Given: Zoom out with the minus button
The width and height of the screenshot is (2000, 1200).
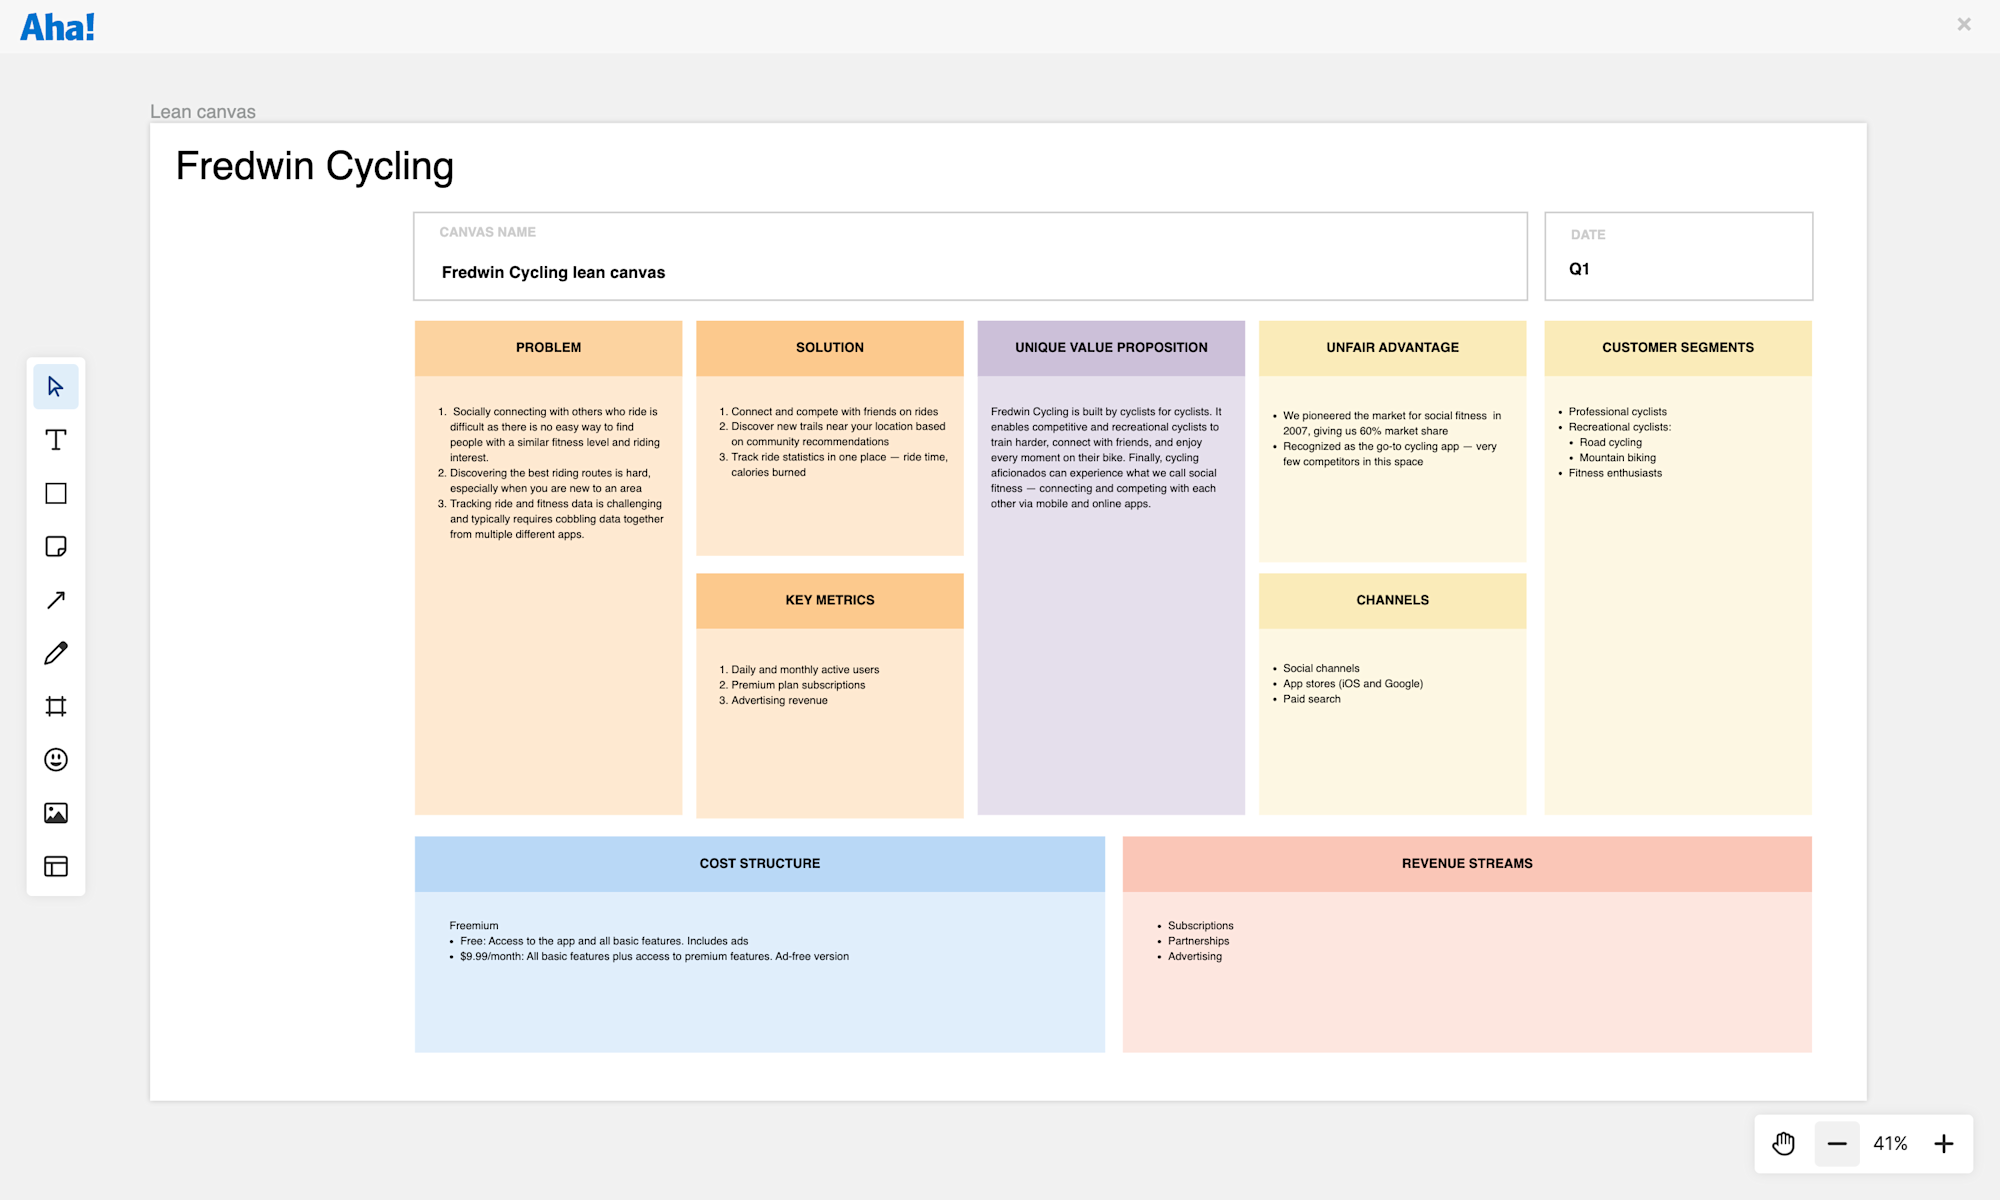Looking at the screenshot, I should tap(1837, 1144).
